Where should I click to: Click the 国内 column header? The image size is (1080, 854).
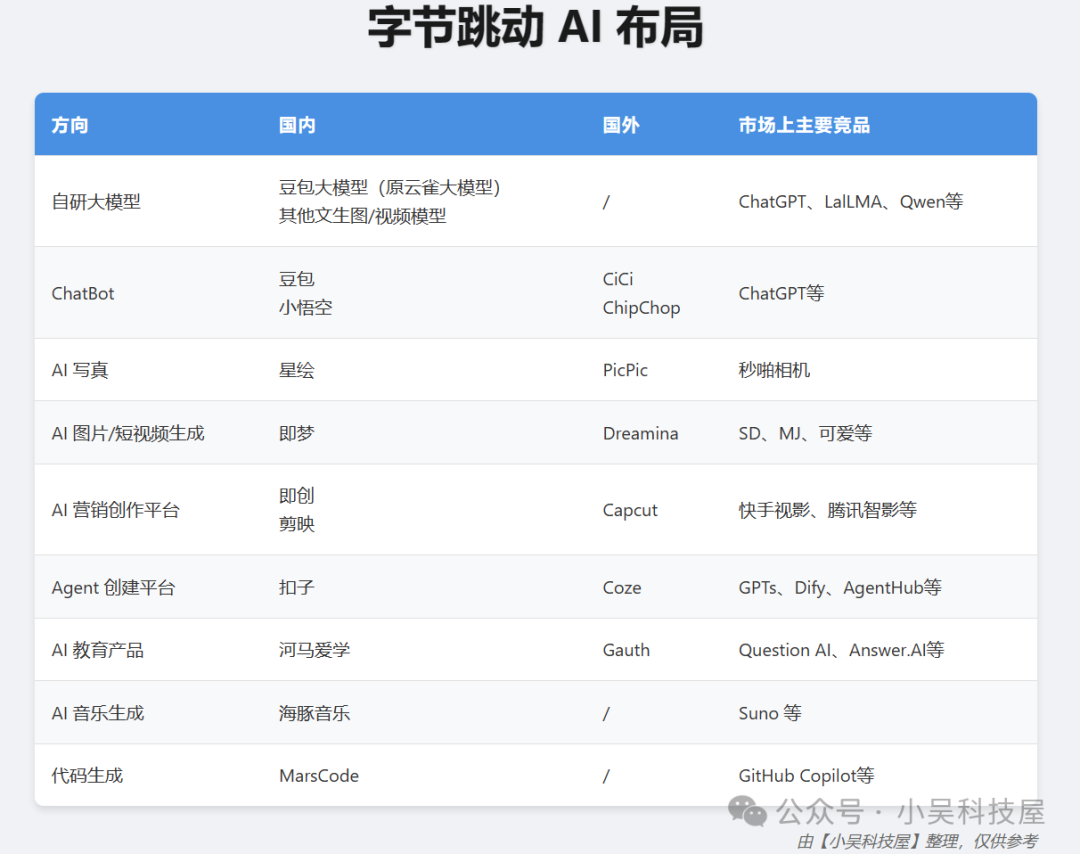point(297,125)
